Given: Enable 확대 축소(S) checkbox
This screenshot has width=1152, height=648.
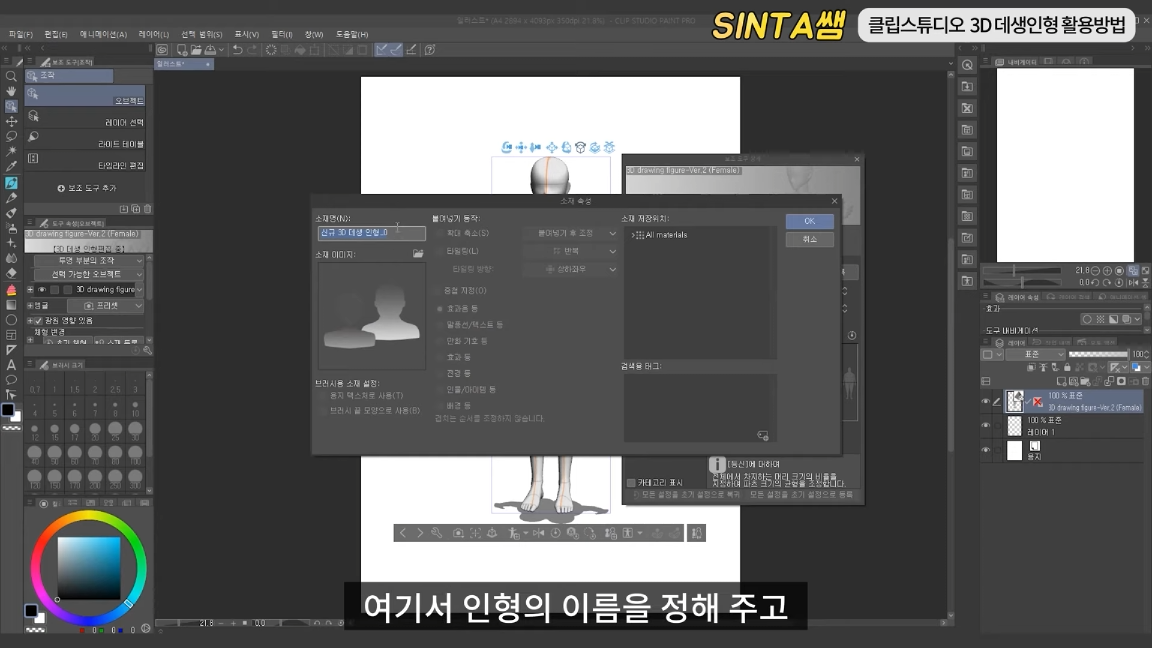Looking at the screenshot, I should point(440,233).
